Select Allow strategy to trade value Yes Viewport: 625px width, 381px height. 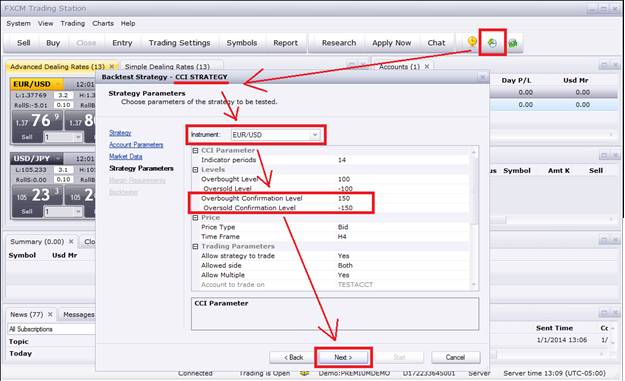tap(343, 255)
